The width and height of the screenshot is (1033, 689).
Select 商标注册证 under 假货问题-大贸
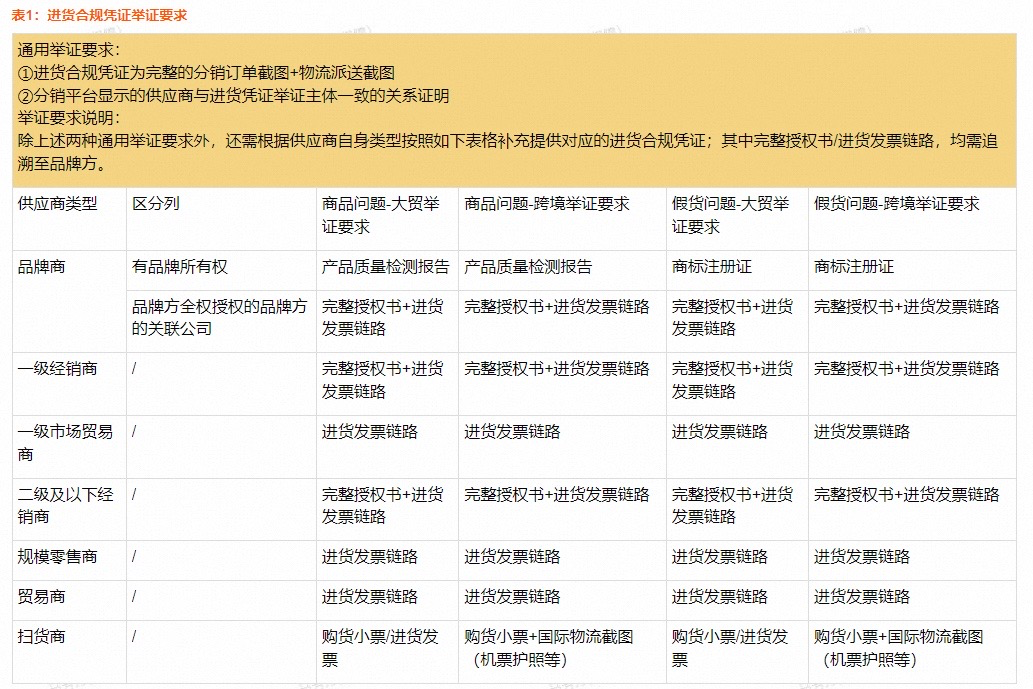[712, 267]
